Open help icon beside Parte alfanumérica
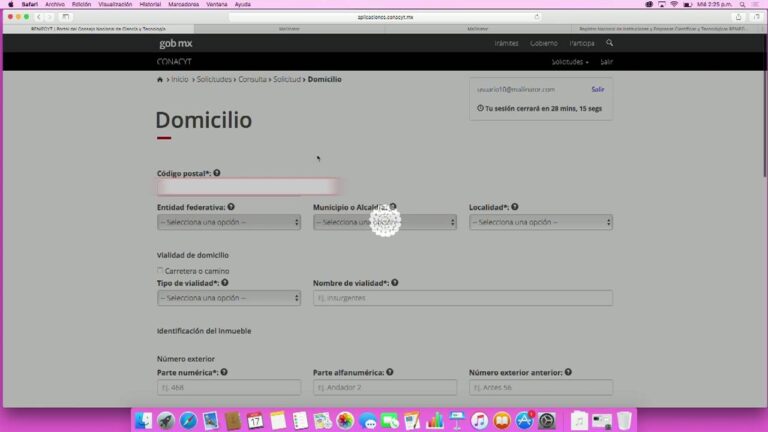Viewport: 768px width, 432px height. click(390, 372)
